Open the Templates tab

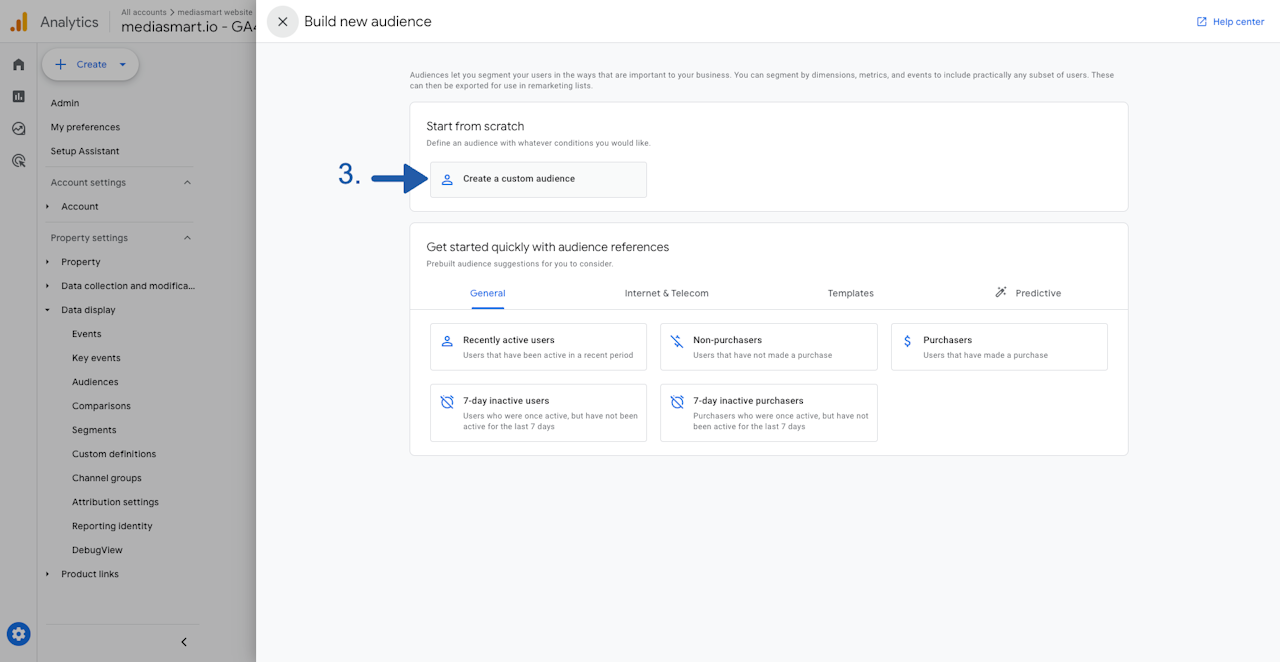click(850, 293)
